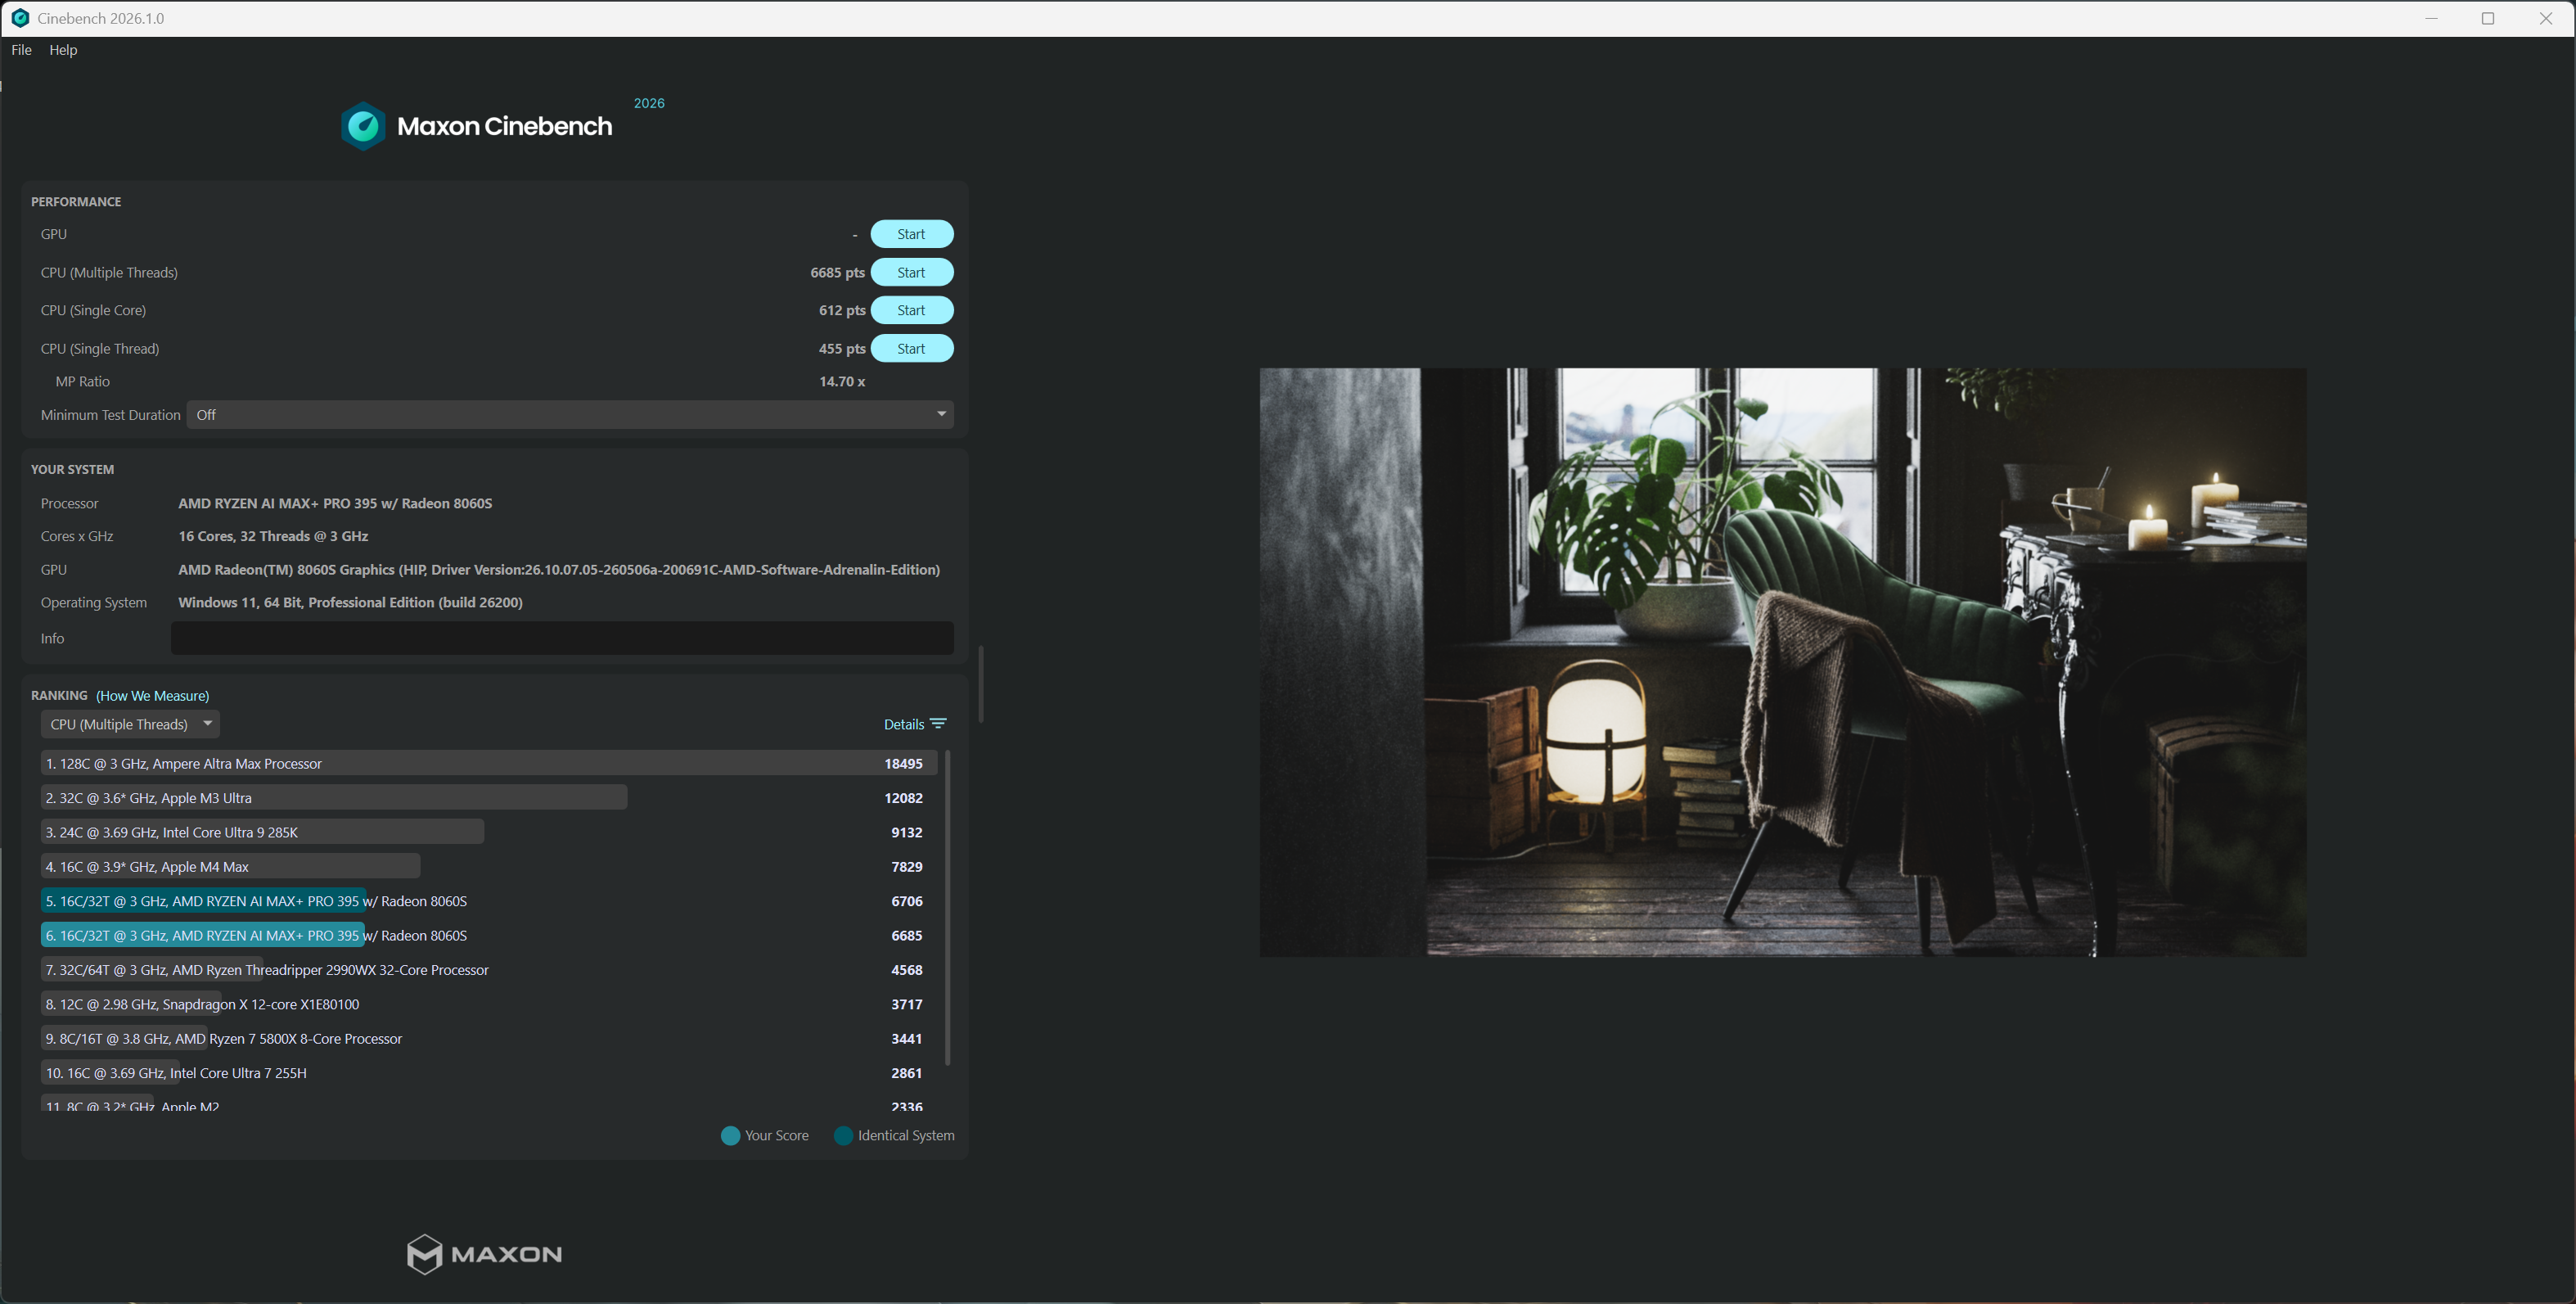Expand the Minimum Test Duration dropdown

coord(570,415)
